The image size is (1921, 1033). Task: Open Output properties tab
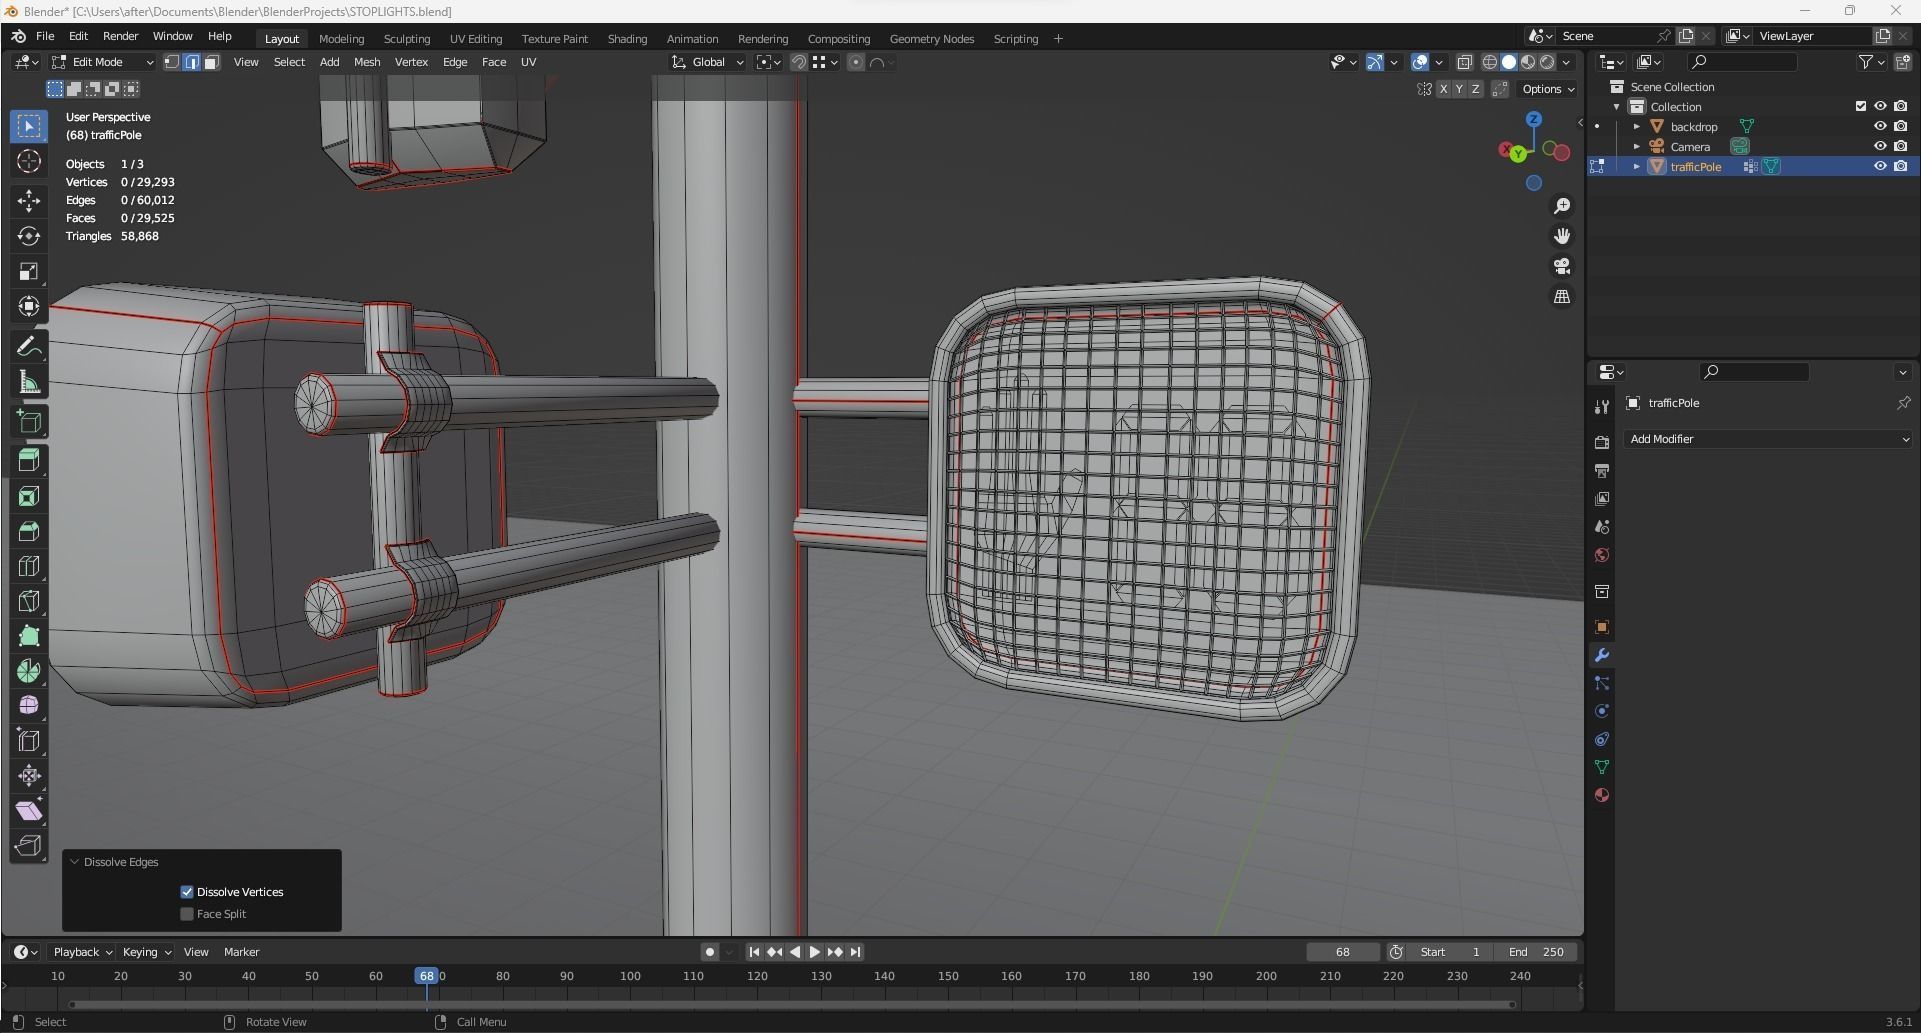(x=1601, y=470)
